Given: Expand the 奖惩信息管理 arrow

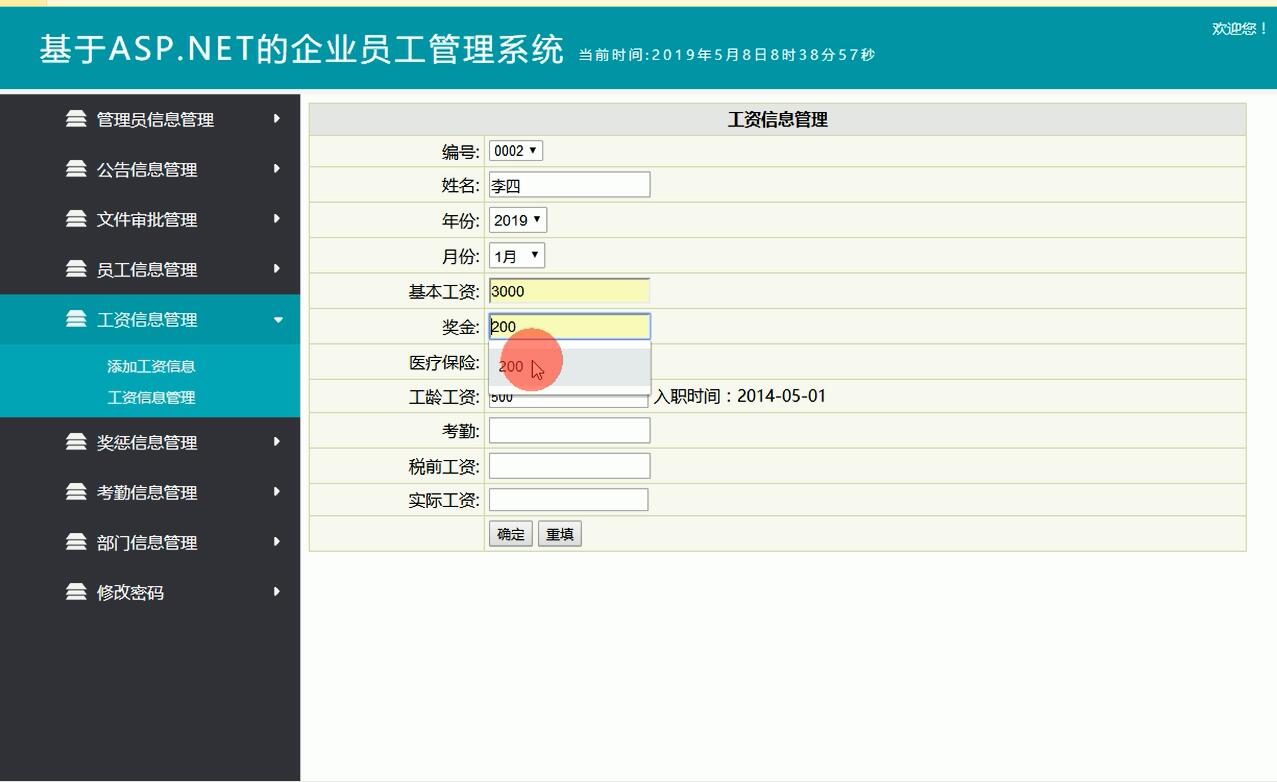Looking at the screenshot, I should tap(277, 442).
